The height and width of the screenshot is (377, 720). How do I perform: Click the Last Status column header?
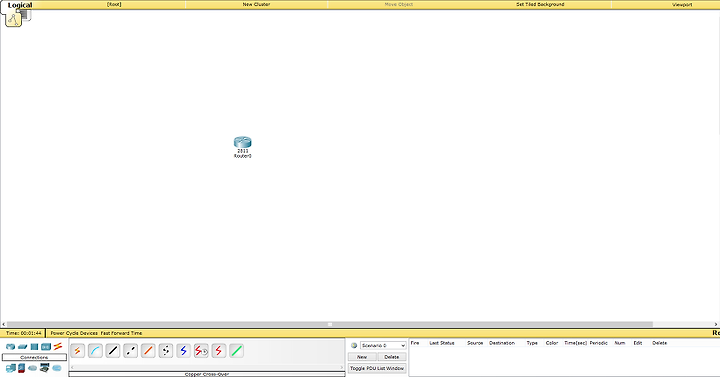click(x=442, y=343)
